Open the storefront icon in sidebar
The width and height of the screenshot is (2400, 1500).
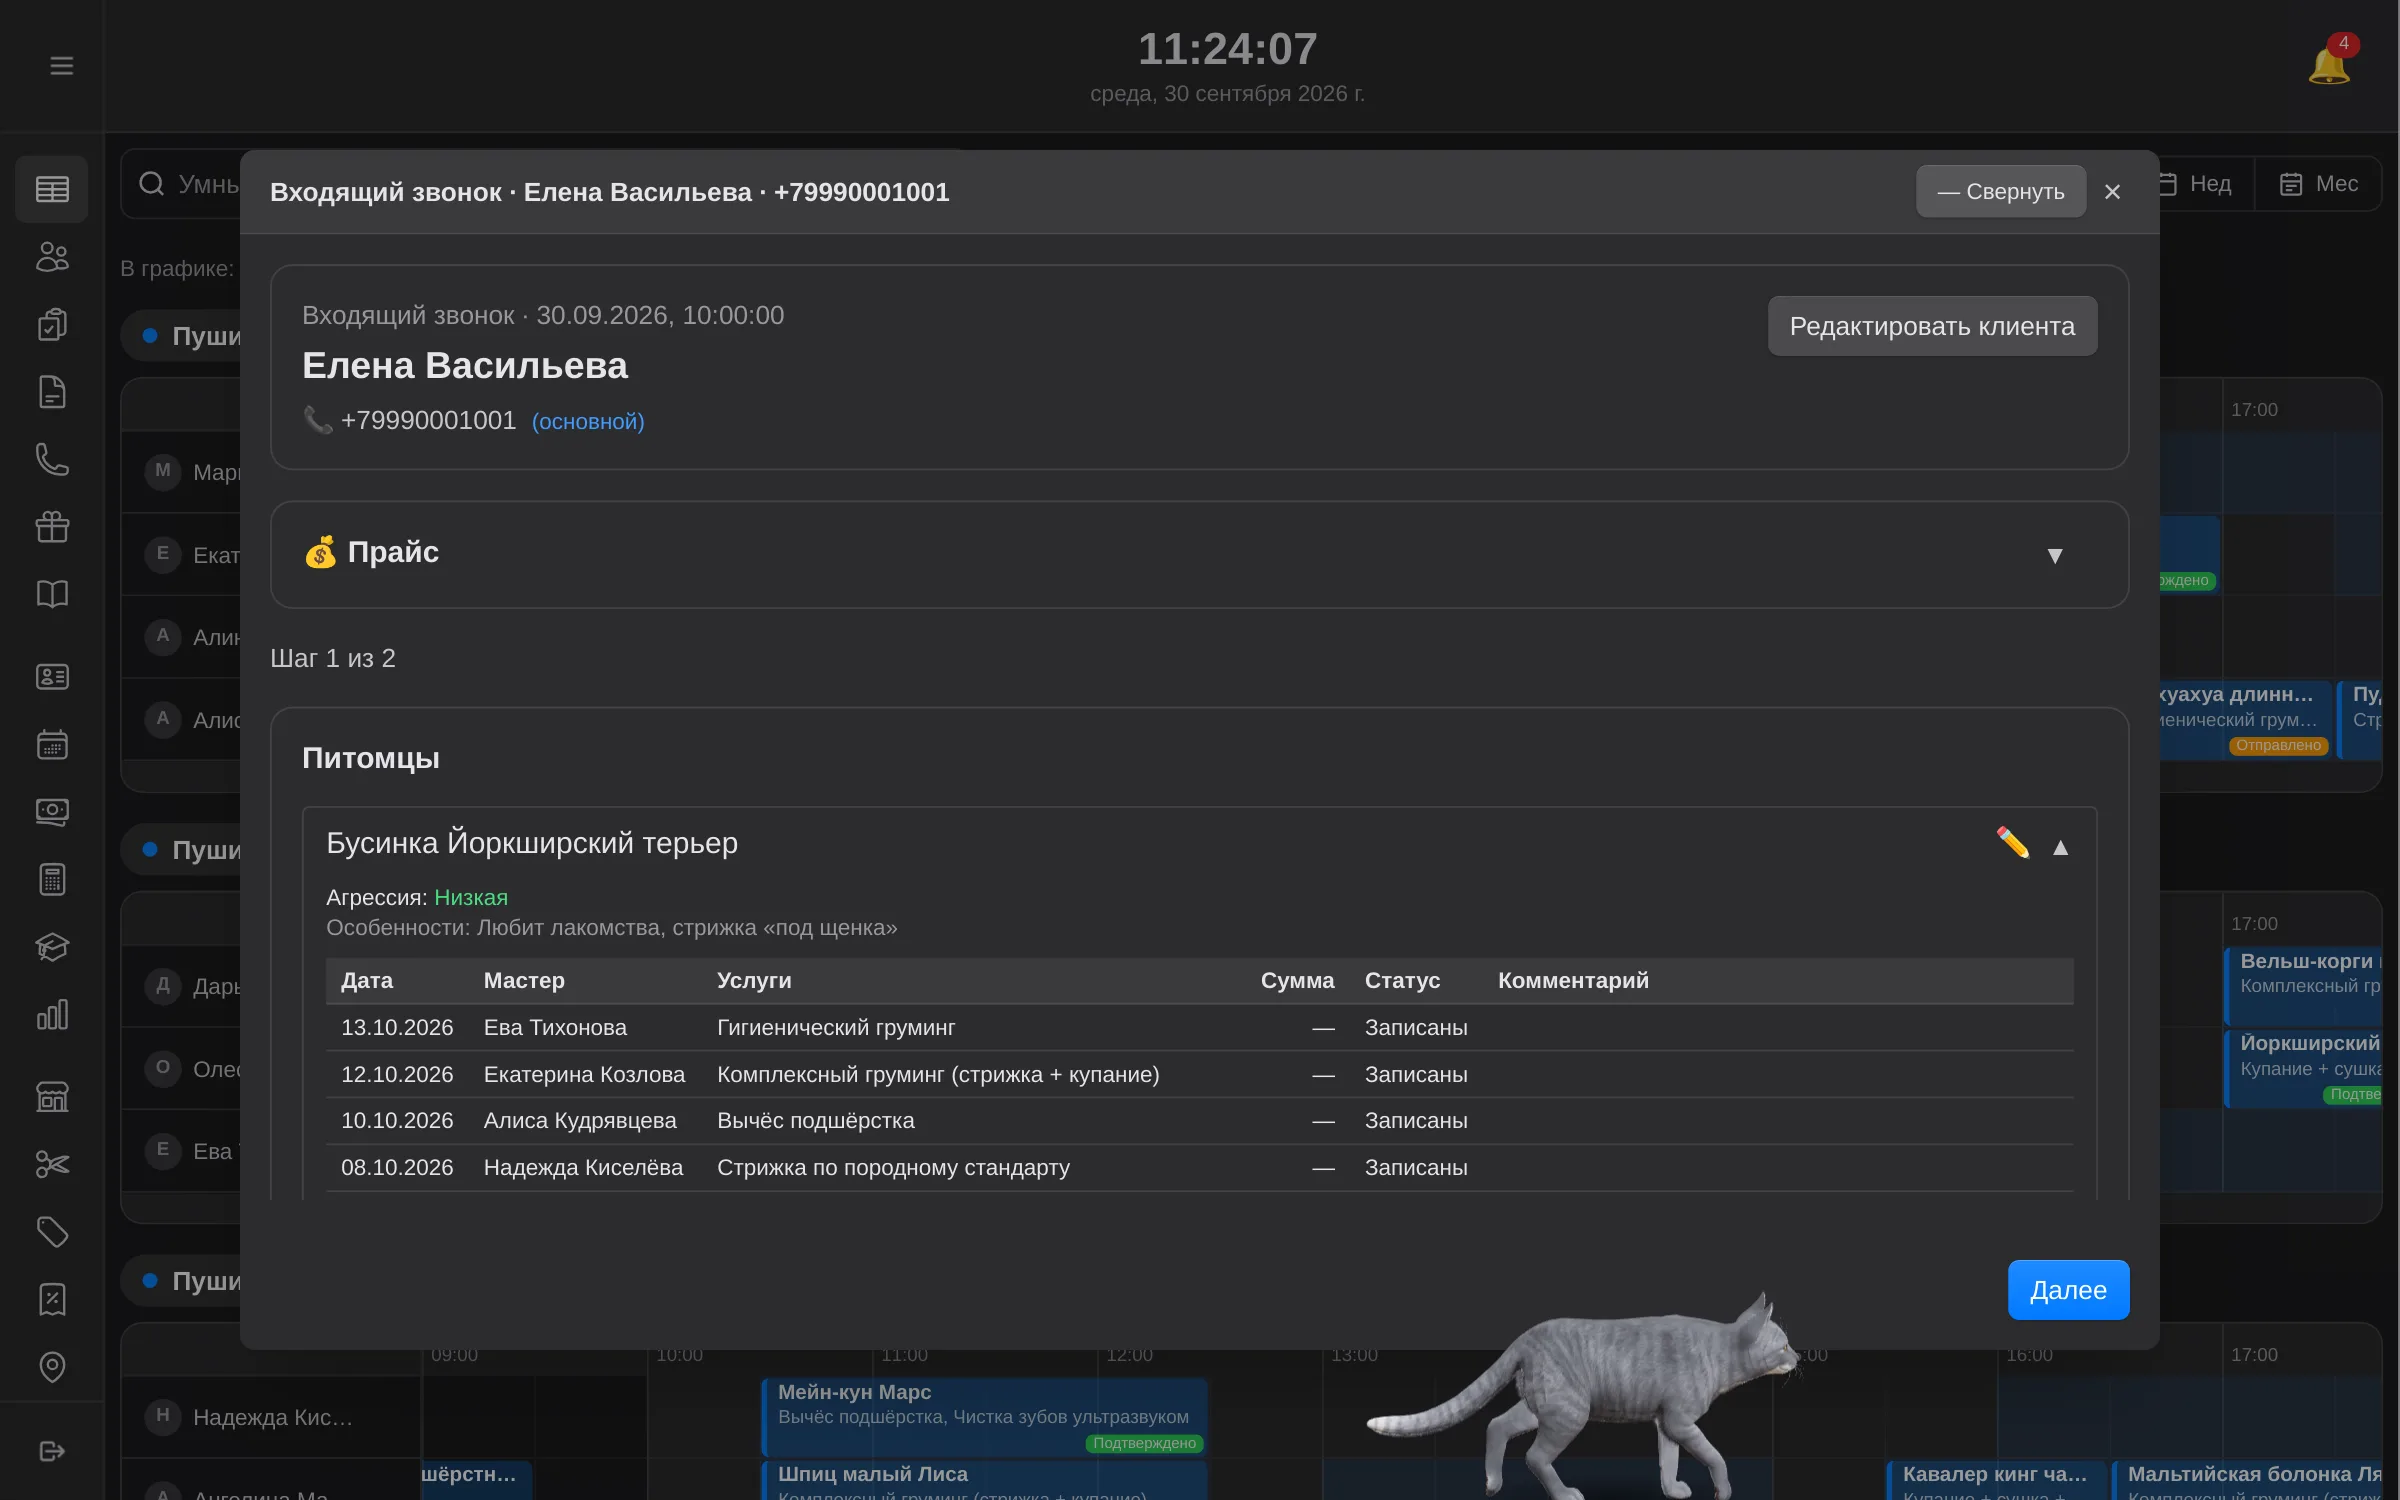tap(52, 1097)
